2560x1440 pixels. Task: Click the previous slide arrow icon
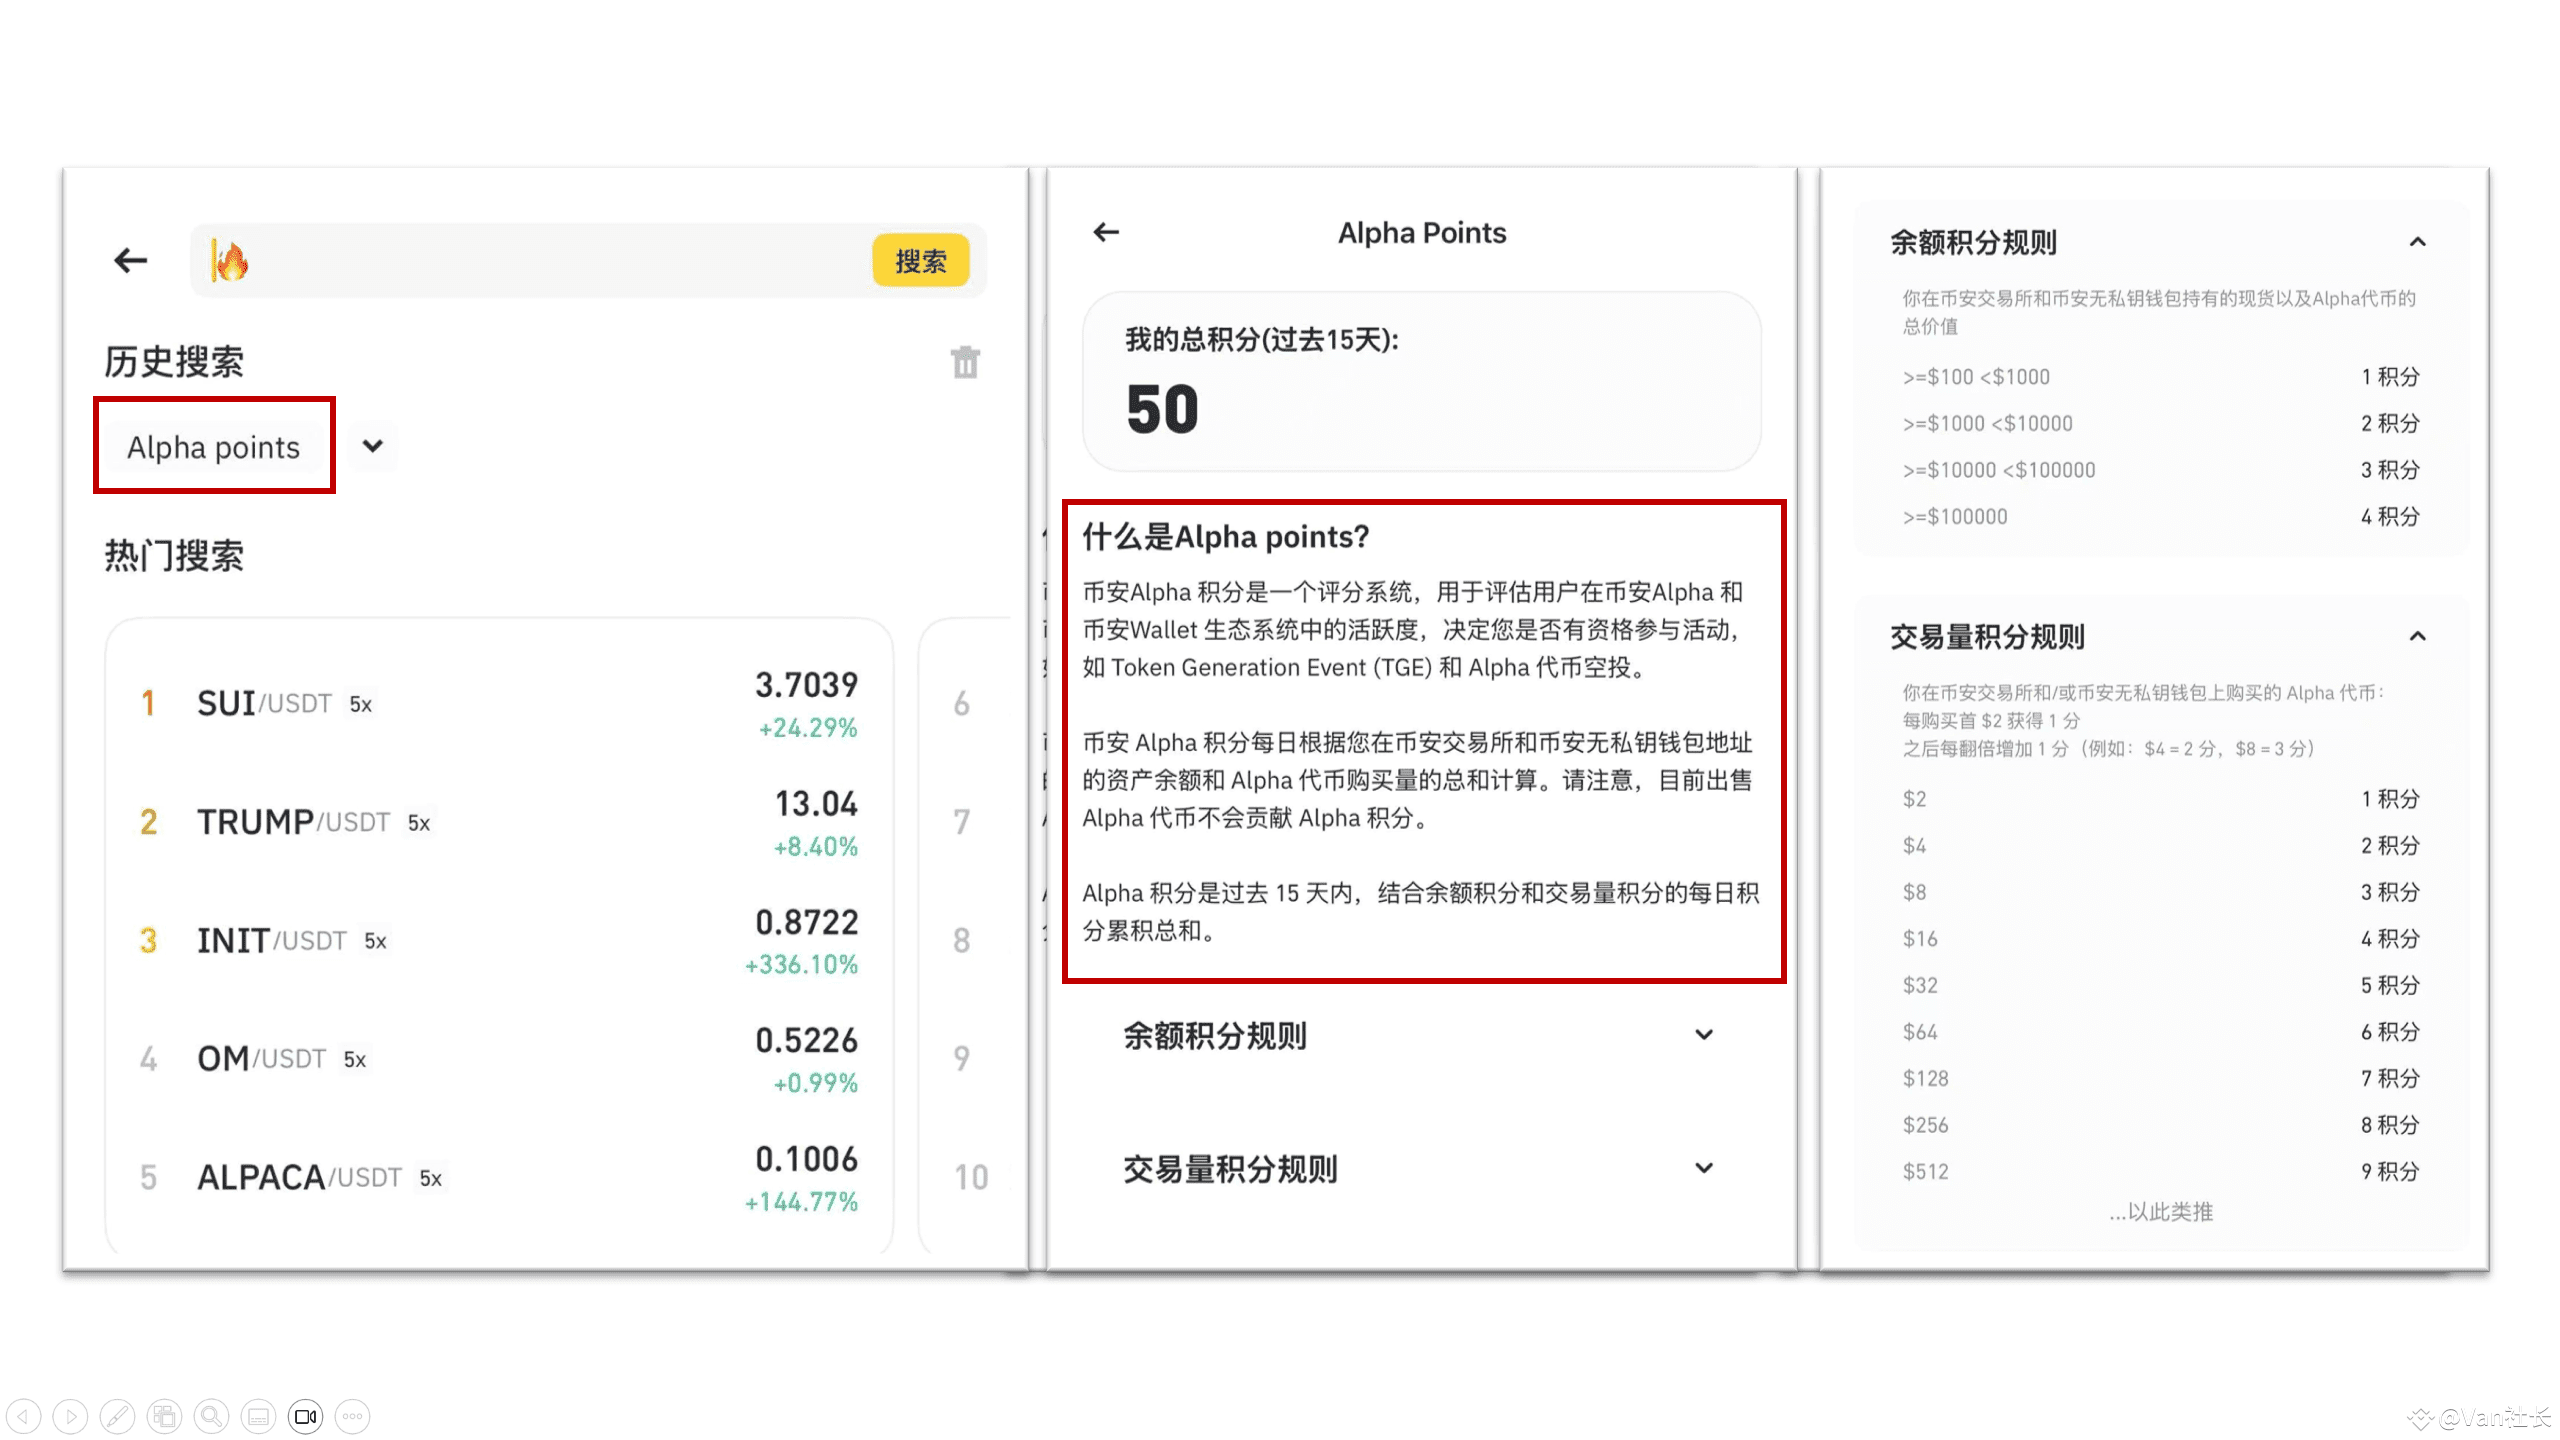pos(23,1416)
